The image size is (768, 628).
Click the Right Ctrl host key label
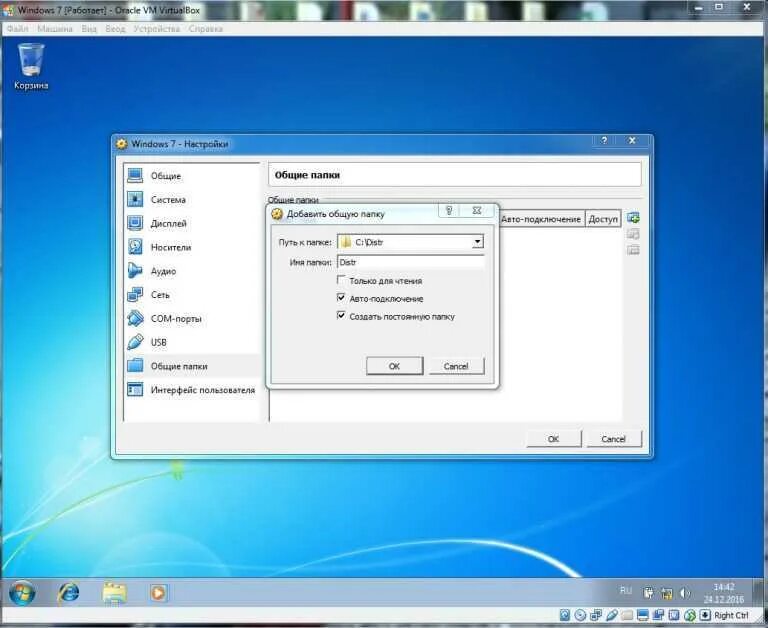point(731,616)
